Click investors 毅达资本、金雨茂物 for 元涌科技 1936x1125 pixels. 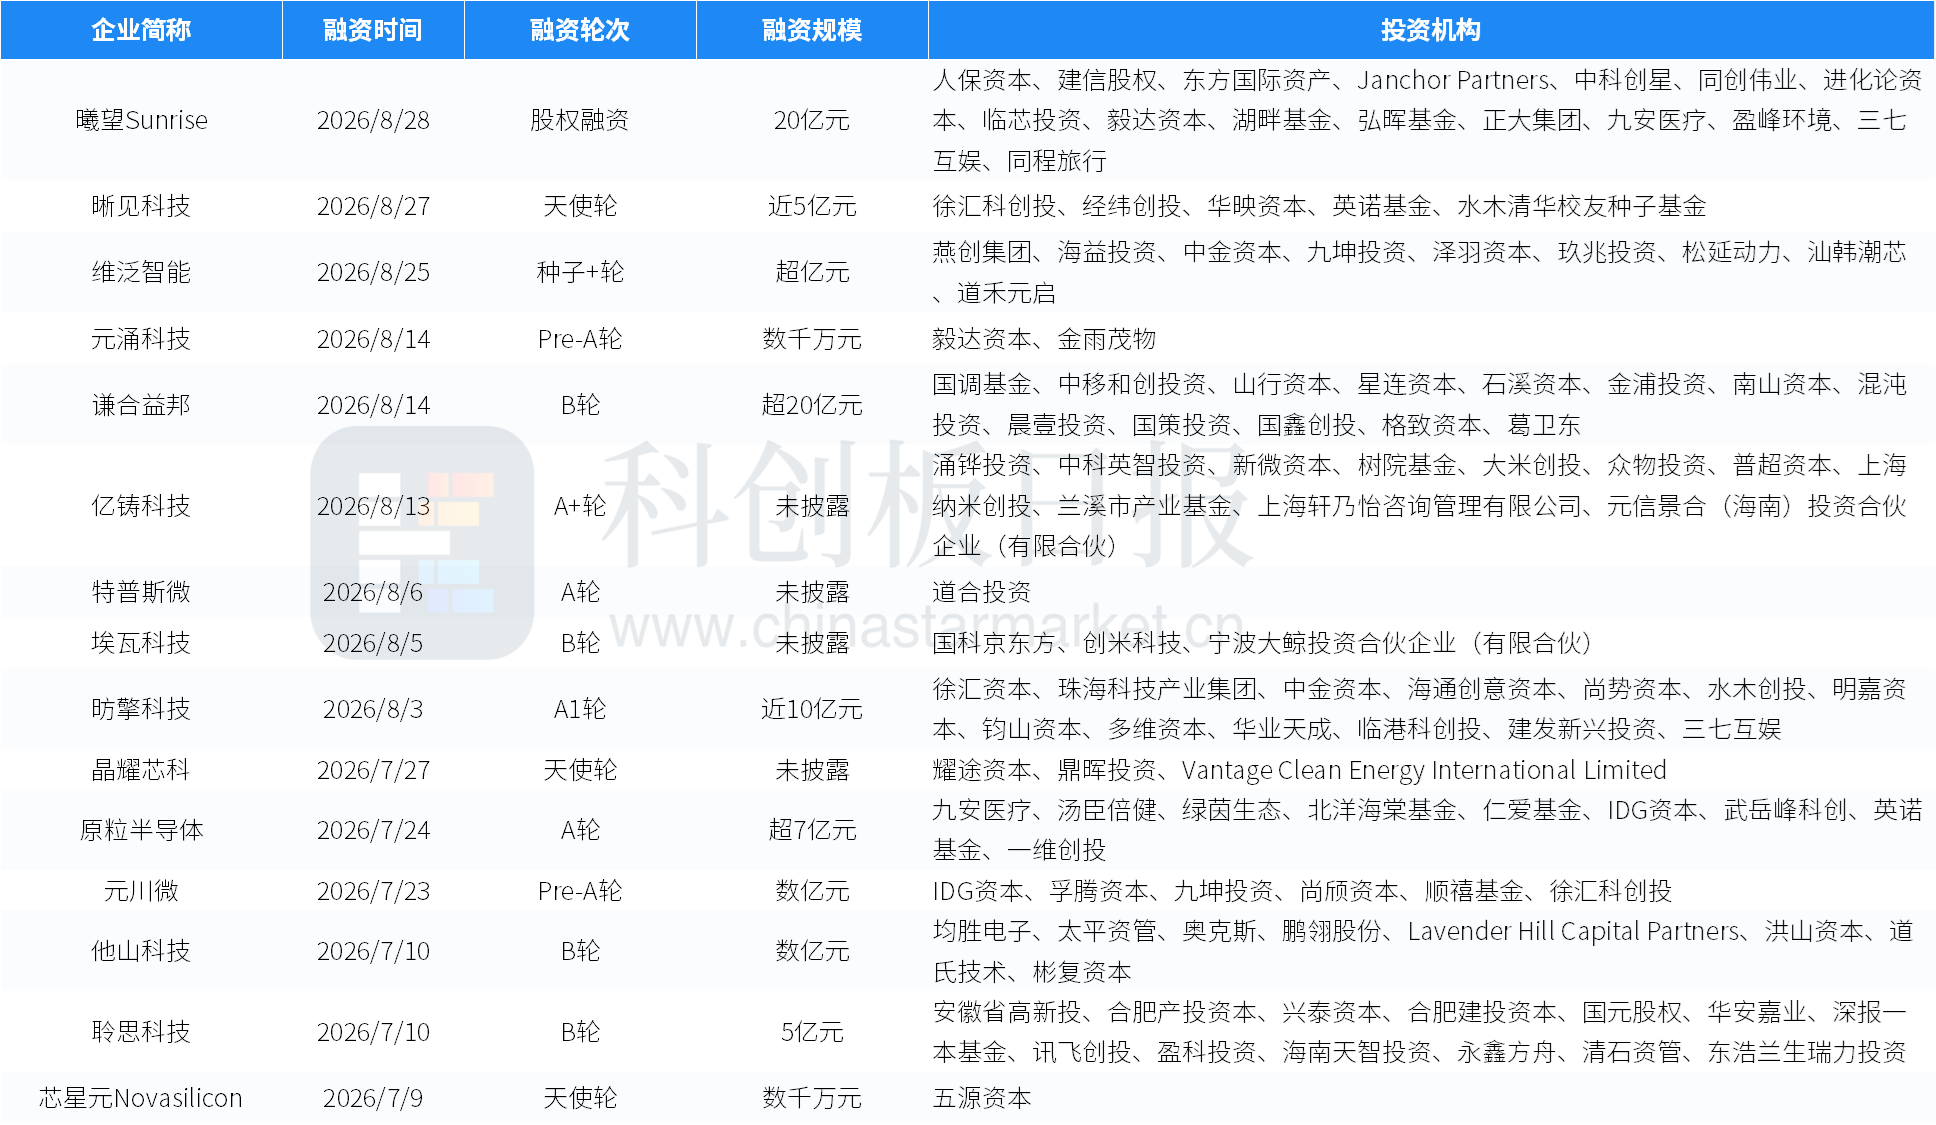tap(1044, 339)
